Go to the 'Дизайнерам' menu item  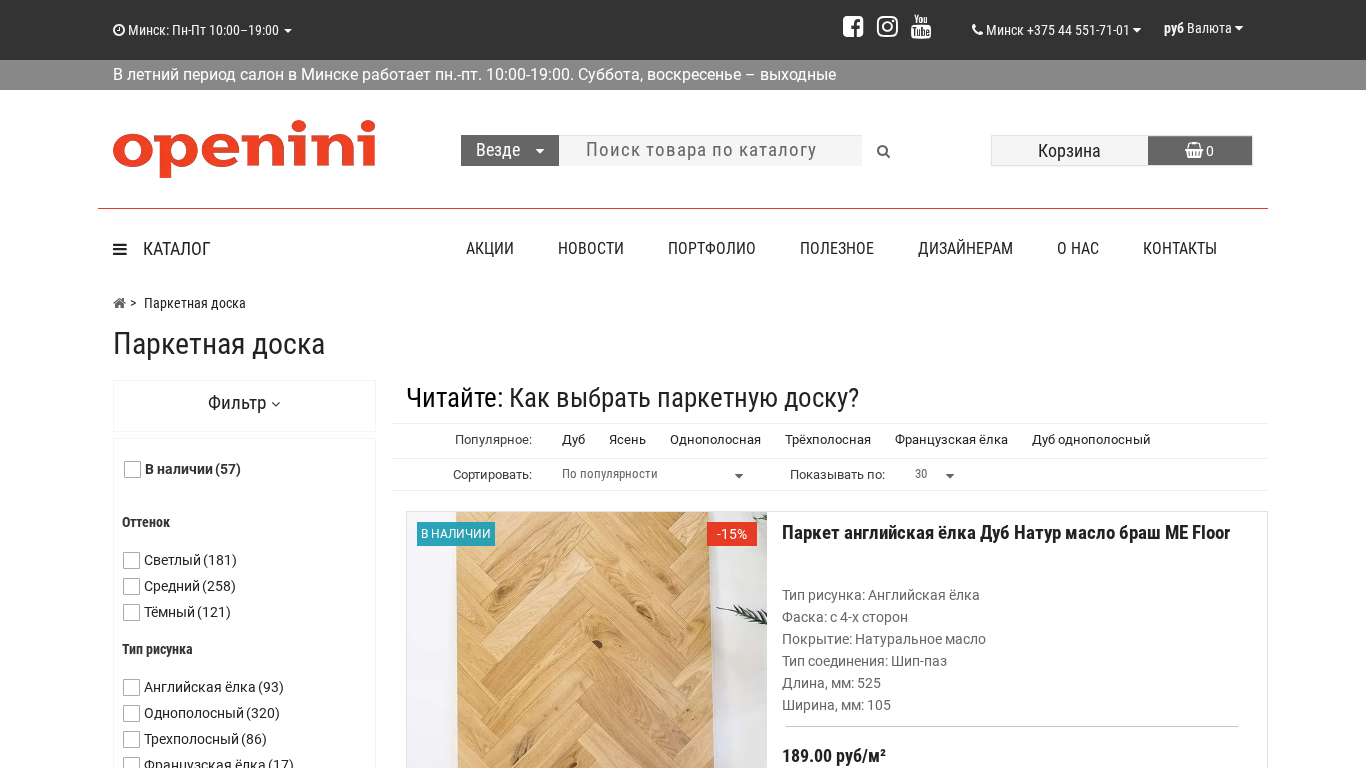click(x=965, y=249)
